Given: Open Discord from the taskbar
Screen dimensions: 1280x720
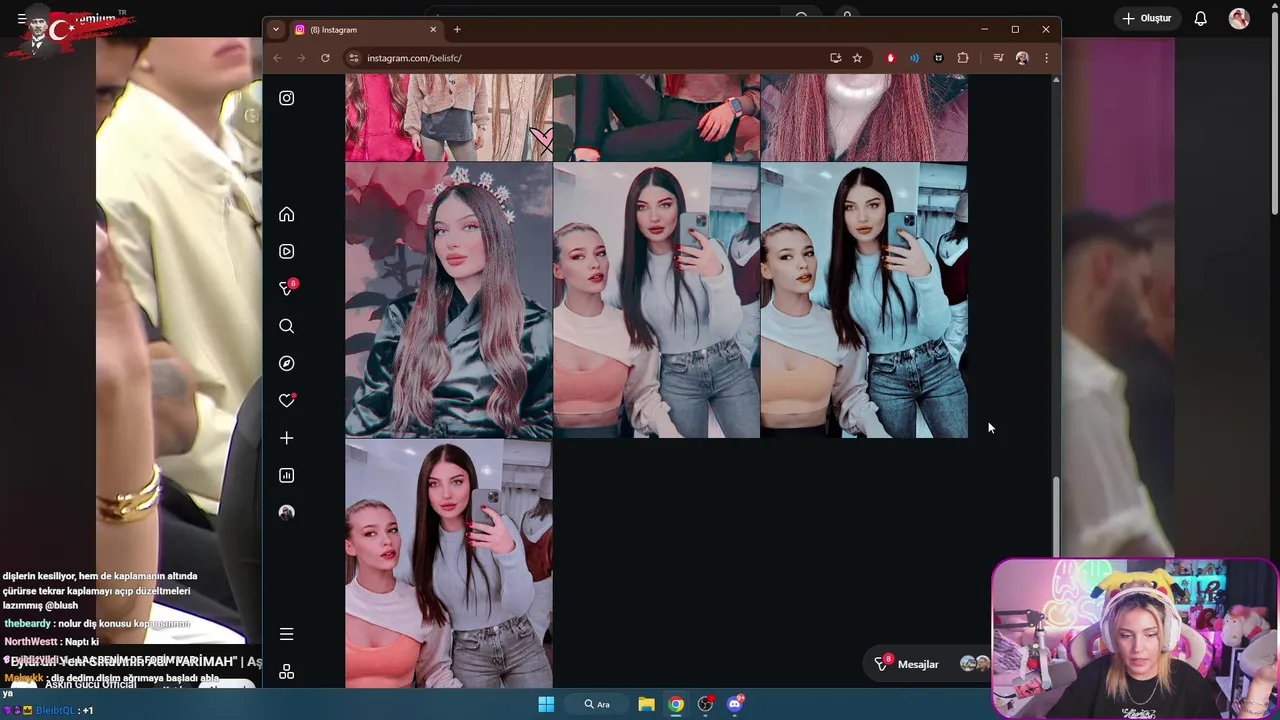Looking at the screenshot, I should [x=735, y=704].
